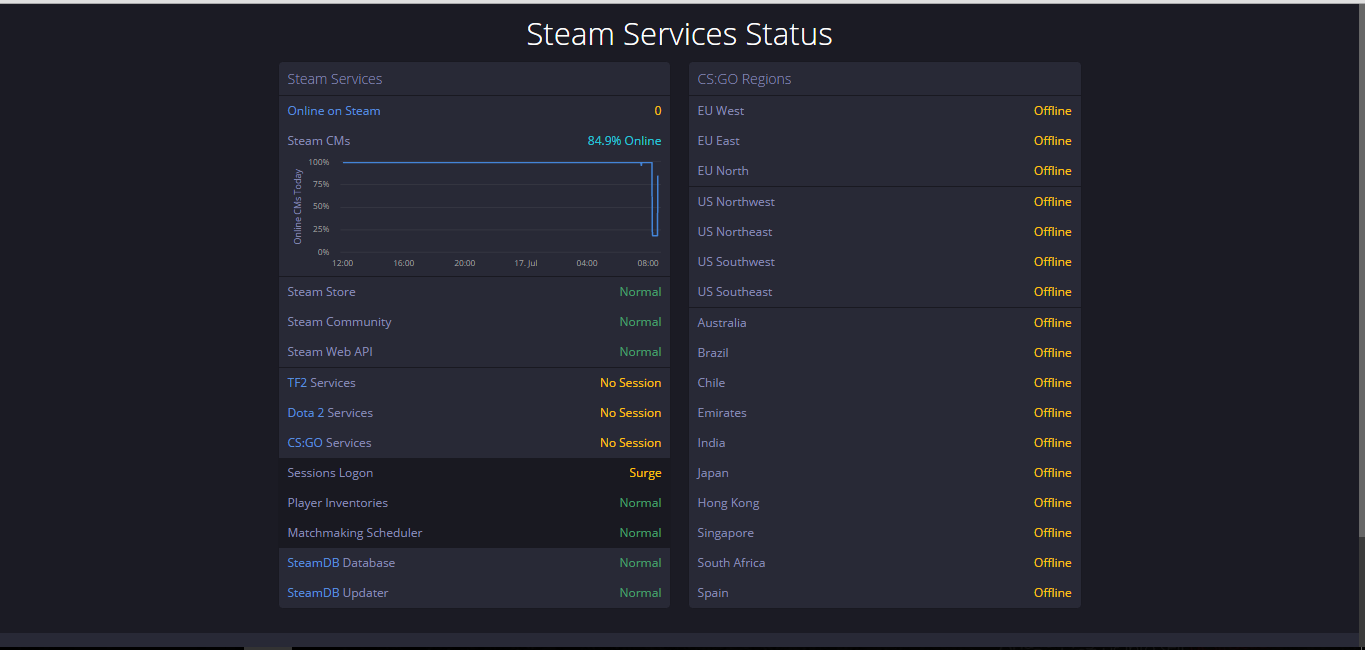This screenshot has height=650, width=1365.
Task: Click the US Southwest region label
Action: pyautogui.click(x=736, y=262)
